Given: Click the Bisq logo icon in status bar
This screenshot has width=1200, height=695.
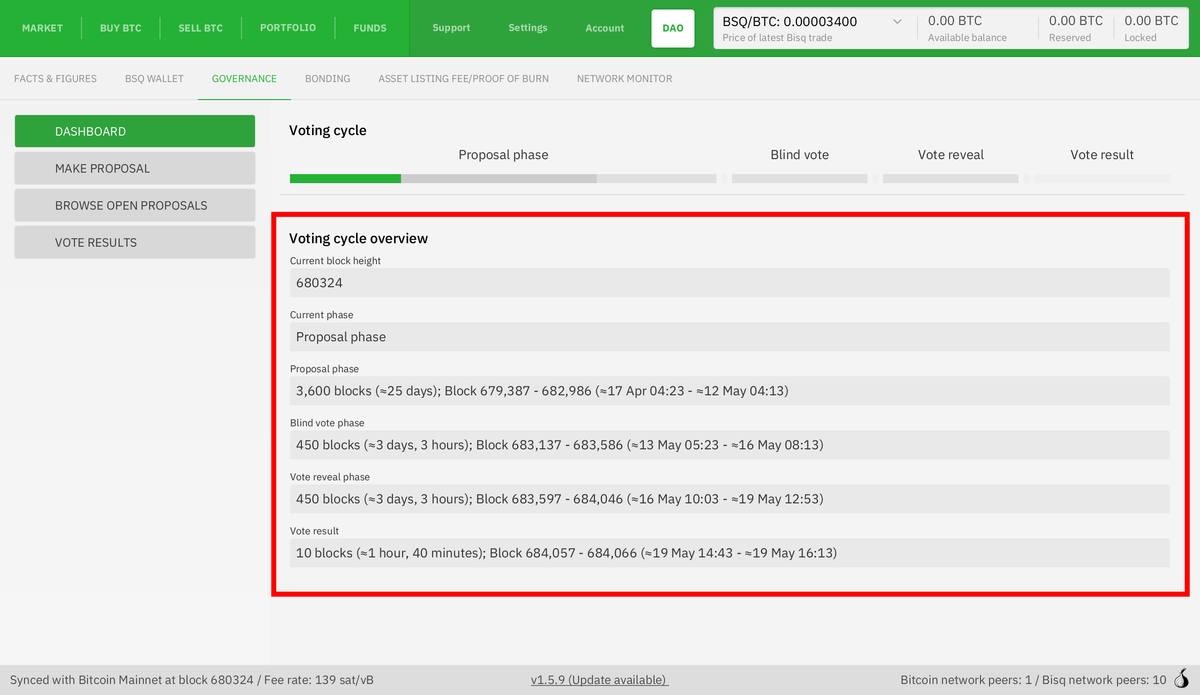Looking at the screenshot, I should (1183, 680).
